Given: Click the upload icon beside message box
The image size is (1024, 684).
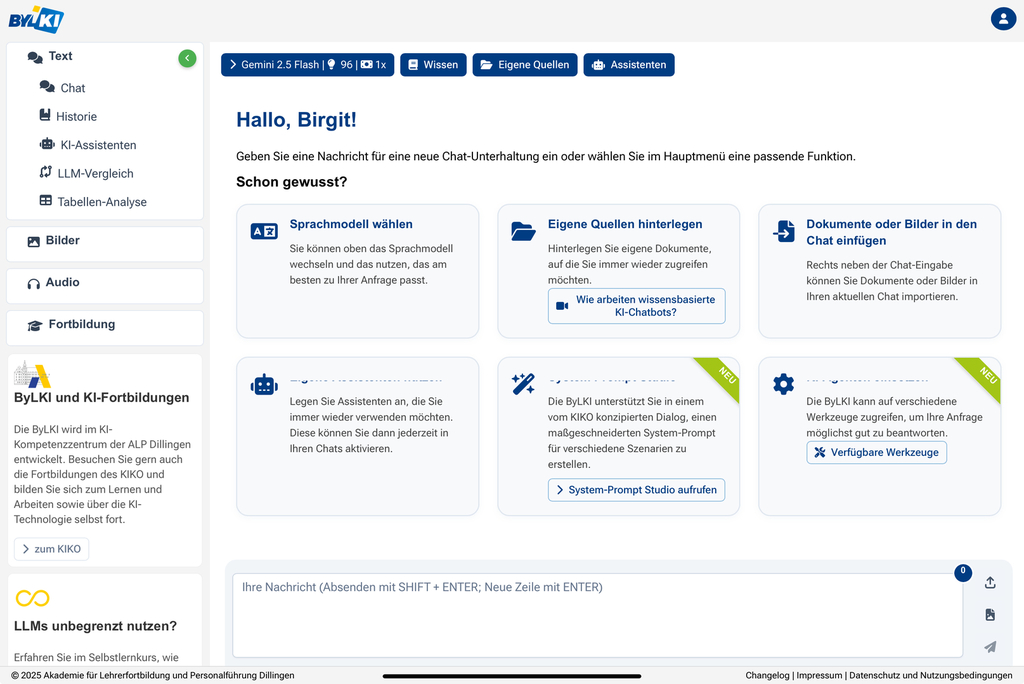Looking at the screenshot, I should coord(990,583).
